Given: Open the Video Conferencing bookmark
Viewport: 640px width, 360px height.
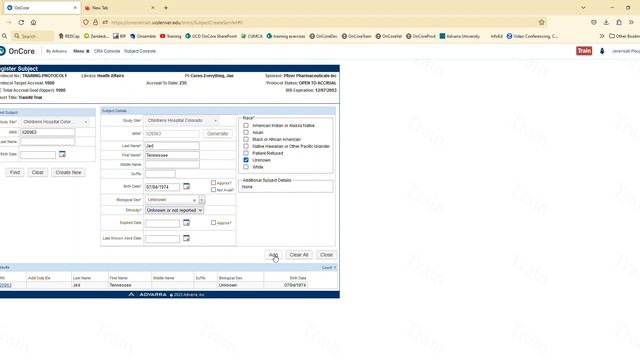Looking at the screenshot, I should click(x=532, y=36).
